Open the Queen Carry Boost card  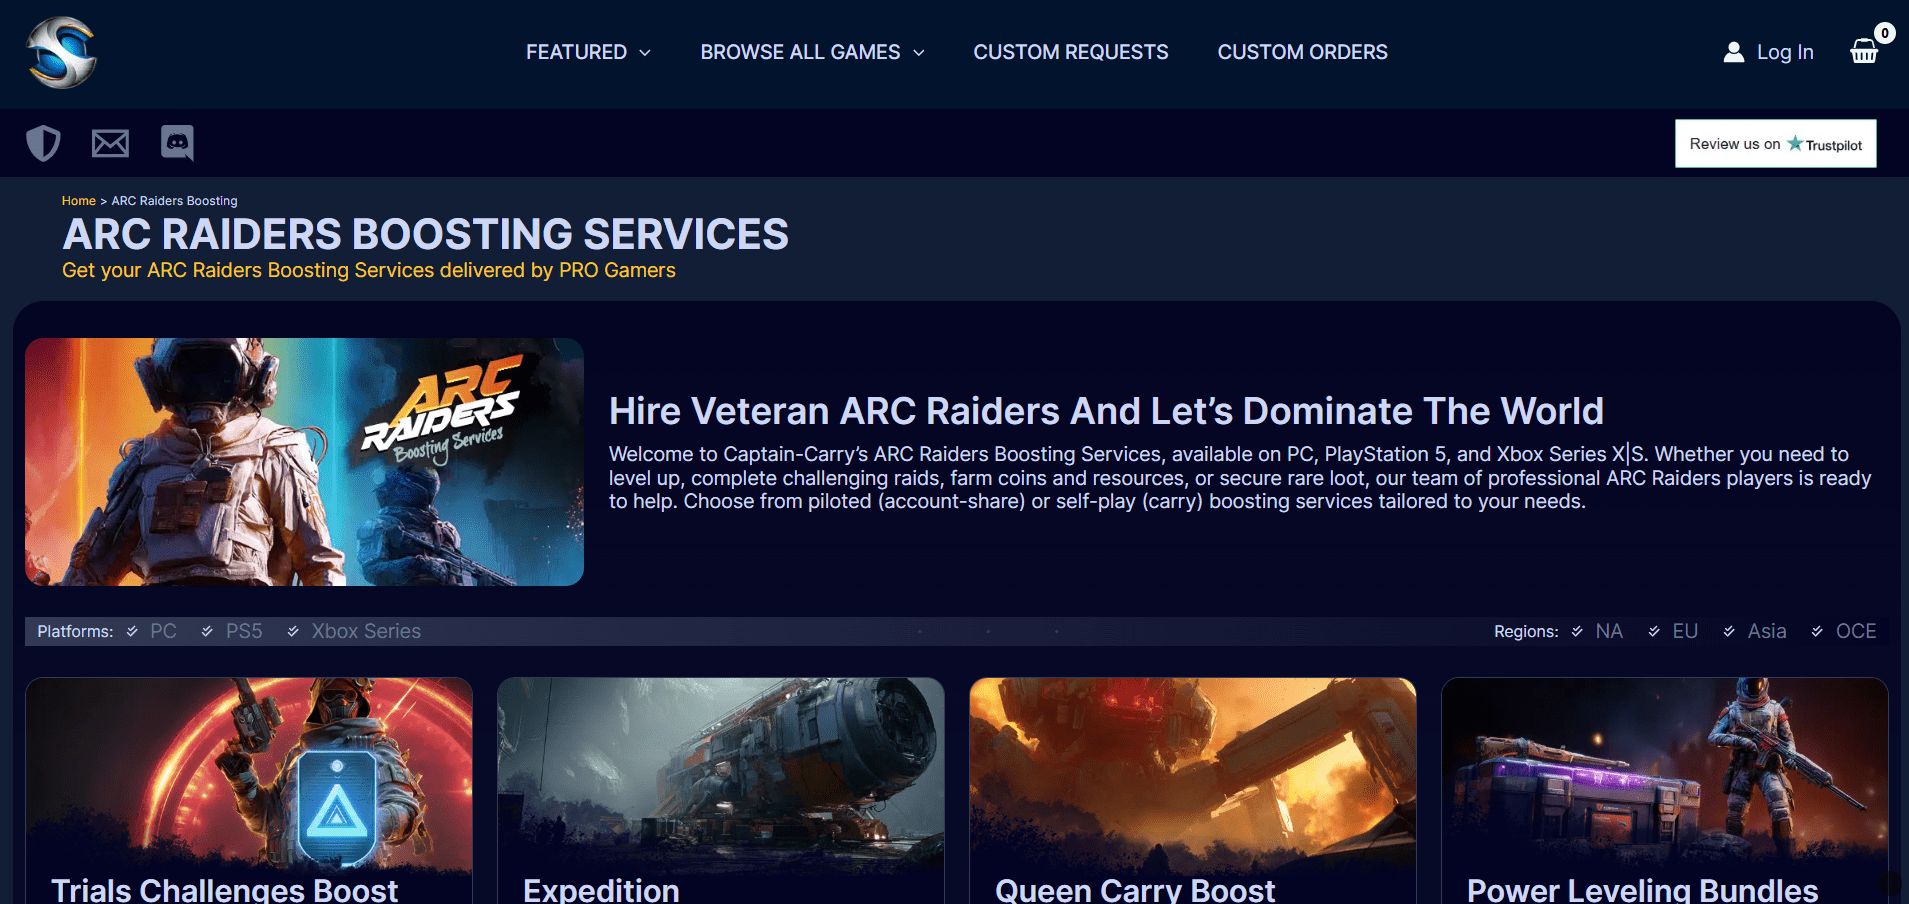click(x=1192, y=790)
